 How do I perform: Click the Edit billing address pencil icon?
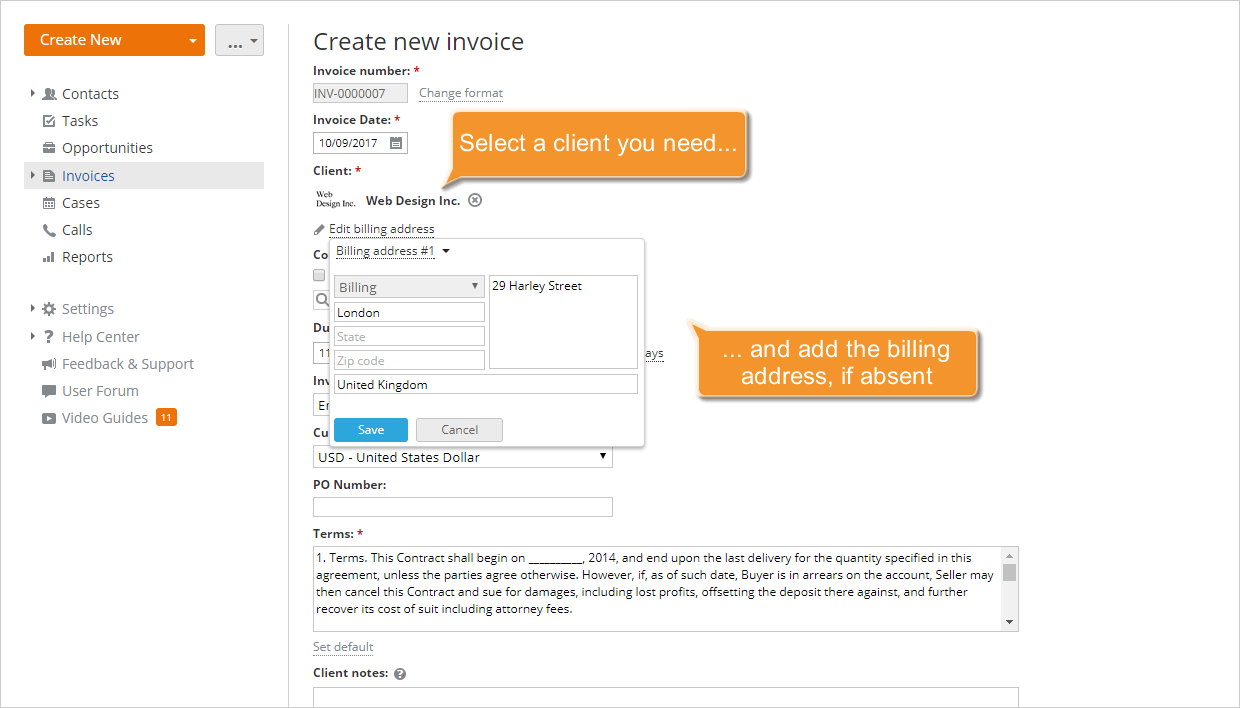(x=317, y=228)
